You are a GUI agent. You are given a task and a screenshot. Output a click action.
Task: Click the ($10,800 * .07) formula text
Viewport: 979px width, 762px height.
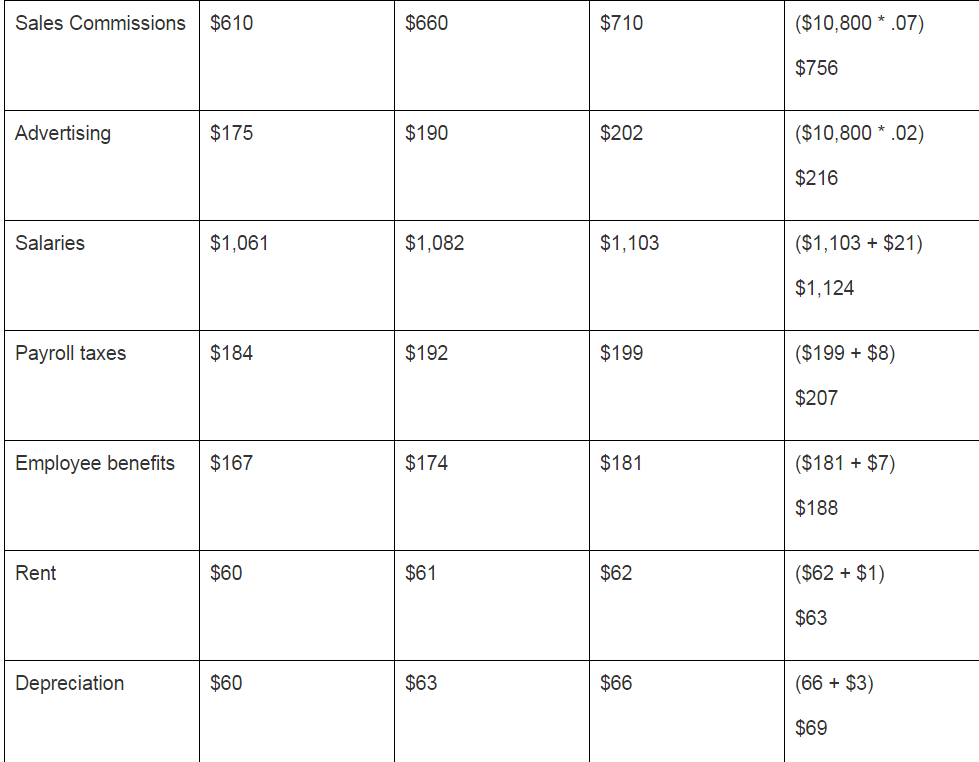click(x=859, y=23)
